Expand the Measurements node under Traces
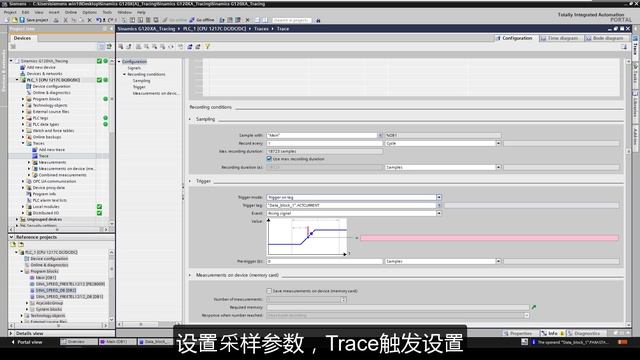Viewport: 640px width, 360px height. [29, 162]
